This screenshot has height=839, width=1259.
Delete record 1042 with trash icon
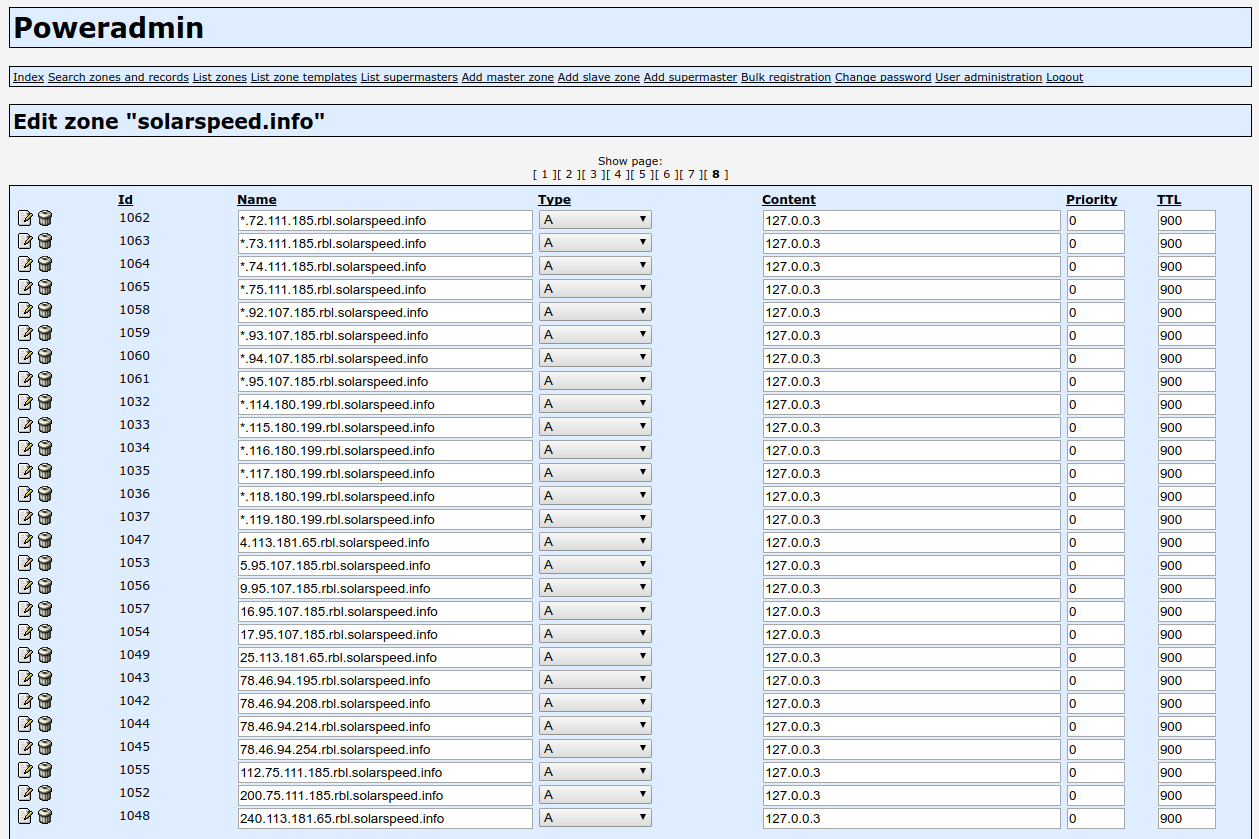tap(45, 701)
